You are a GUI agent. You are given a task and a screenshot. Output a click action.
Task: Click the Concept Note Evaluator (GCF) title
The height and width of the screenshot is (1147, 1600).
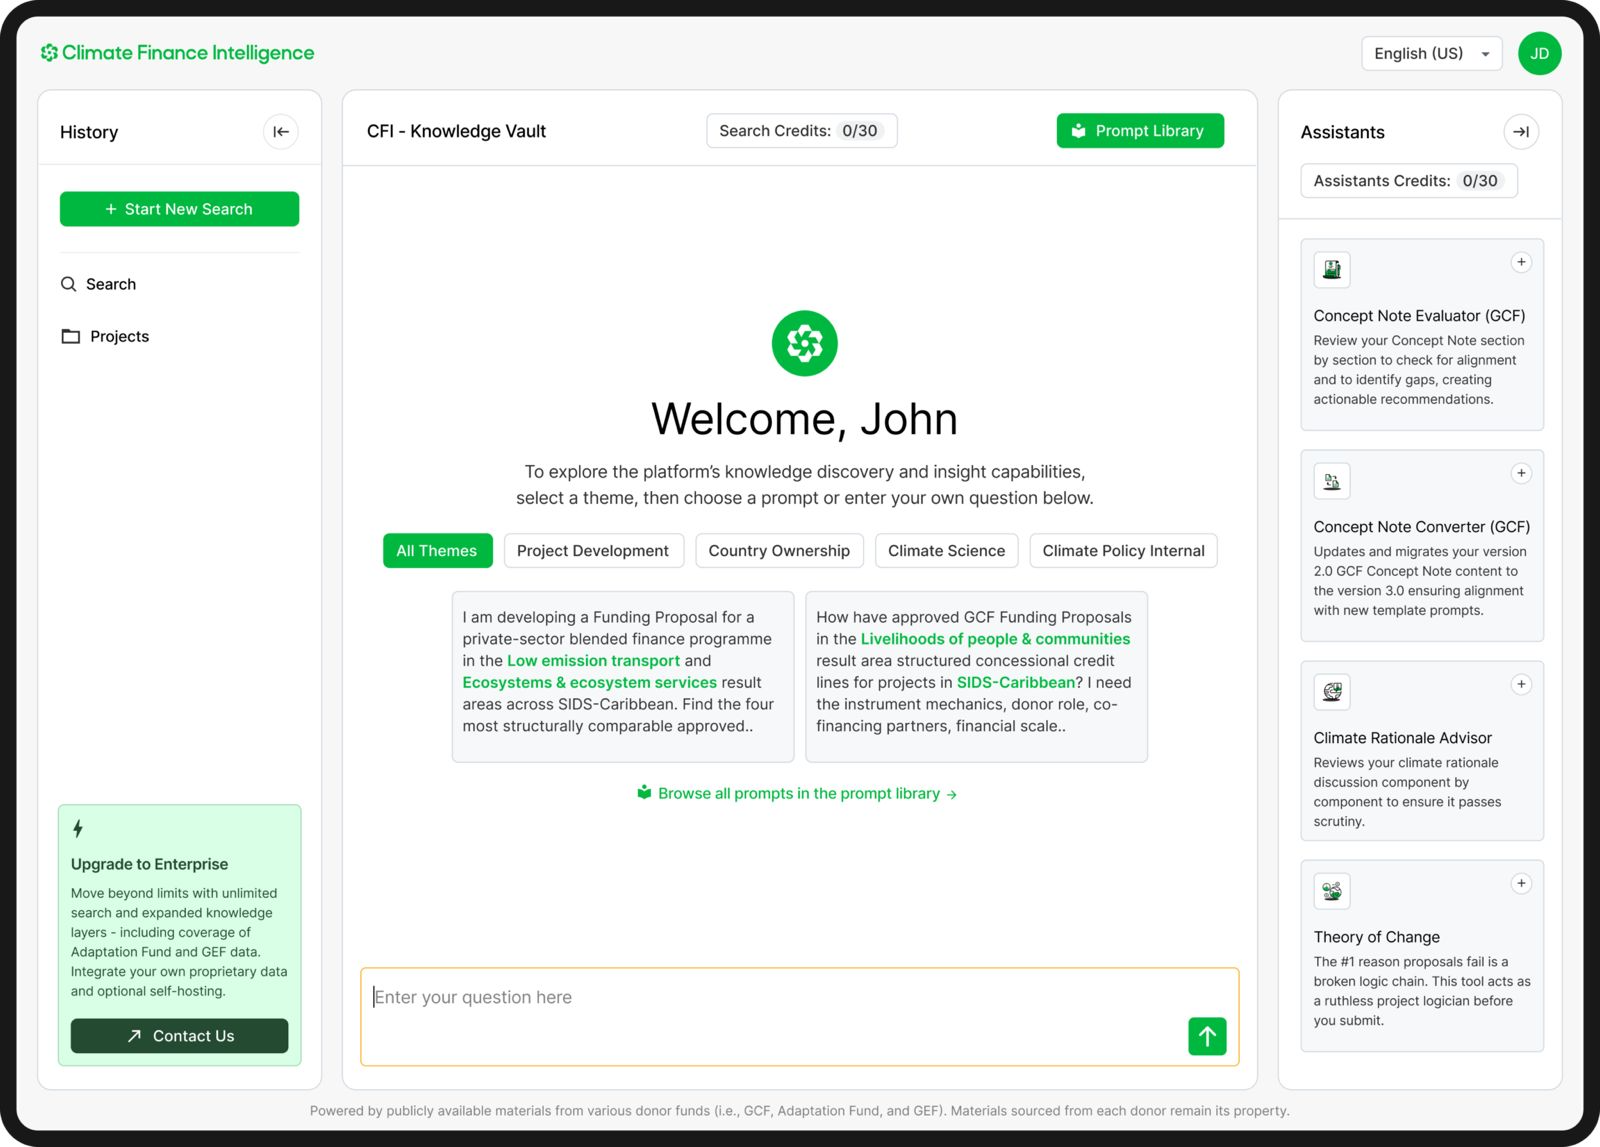[1419, 316]
